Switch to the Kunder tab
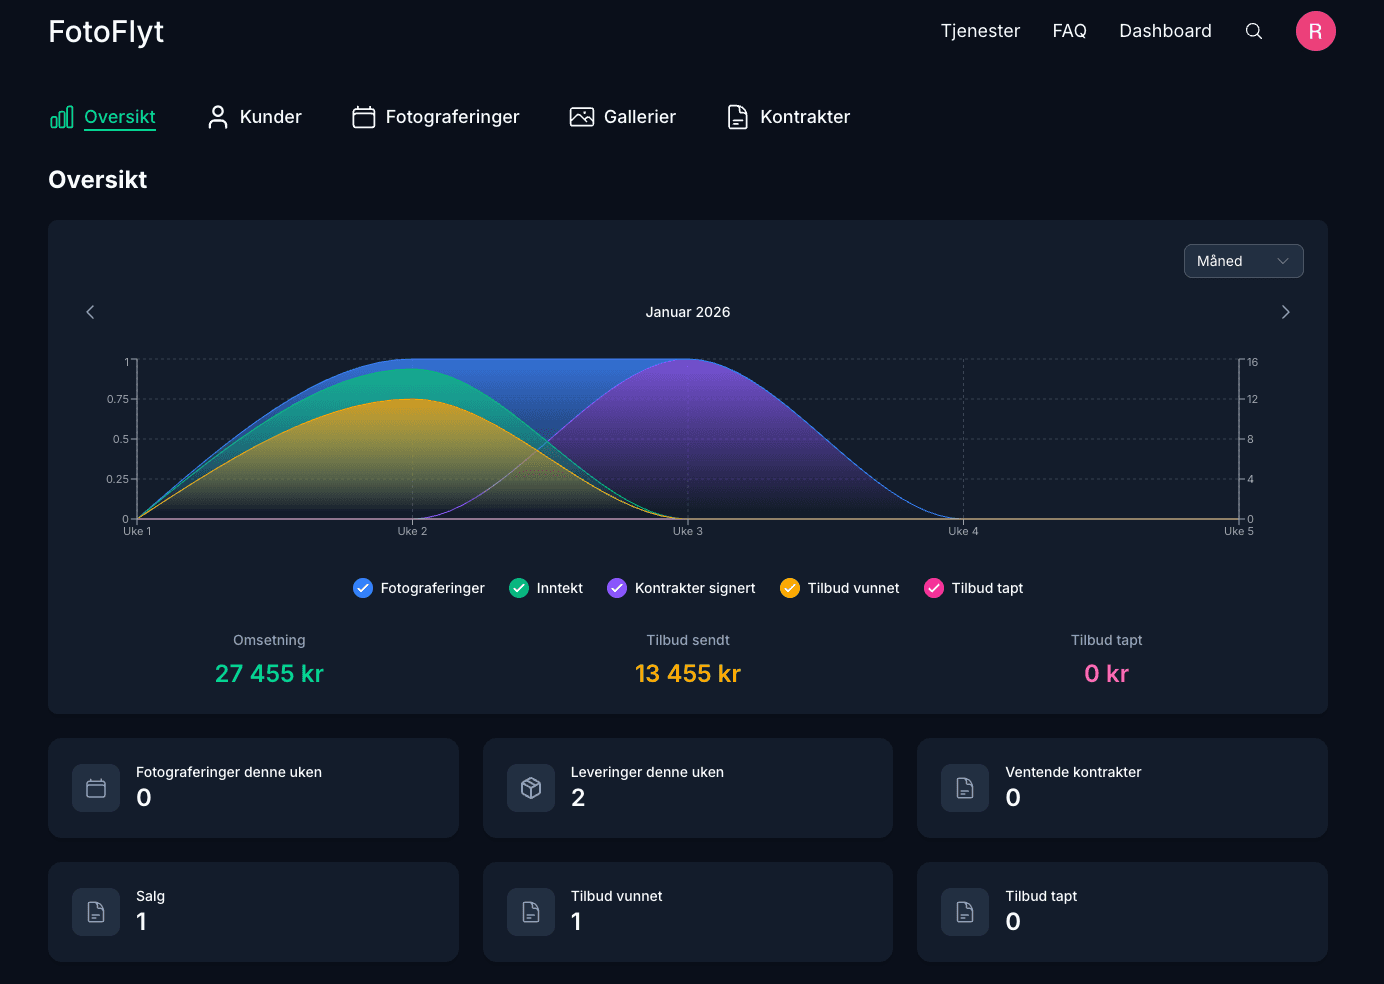 click(x=254, y=117)
